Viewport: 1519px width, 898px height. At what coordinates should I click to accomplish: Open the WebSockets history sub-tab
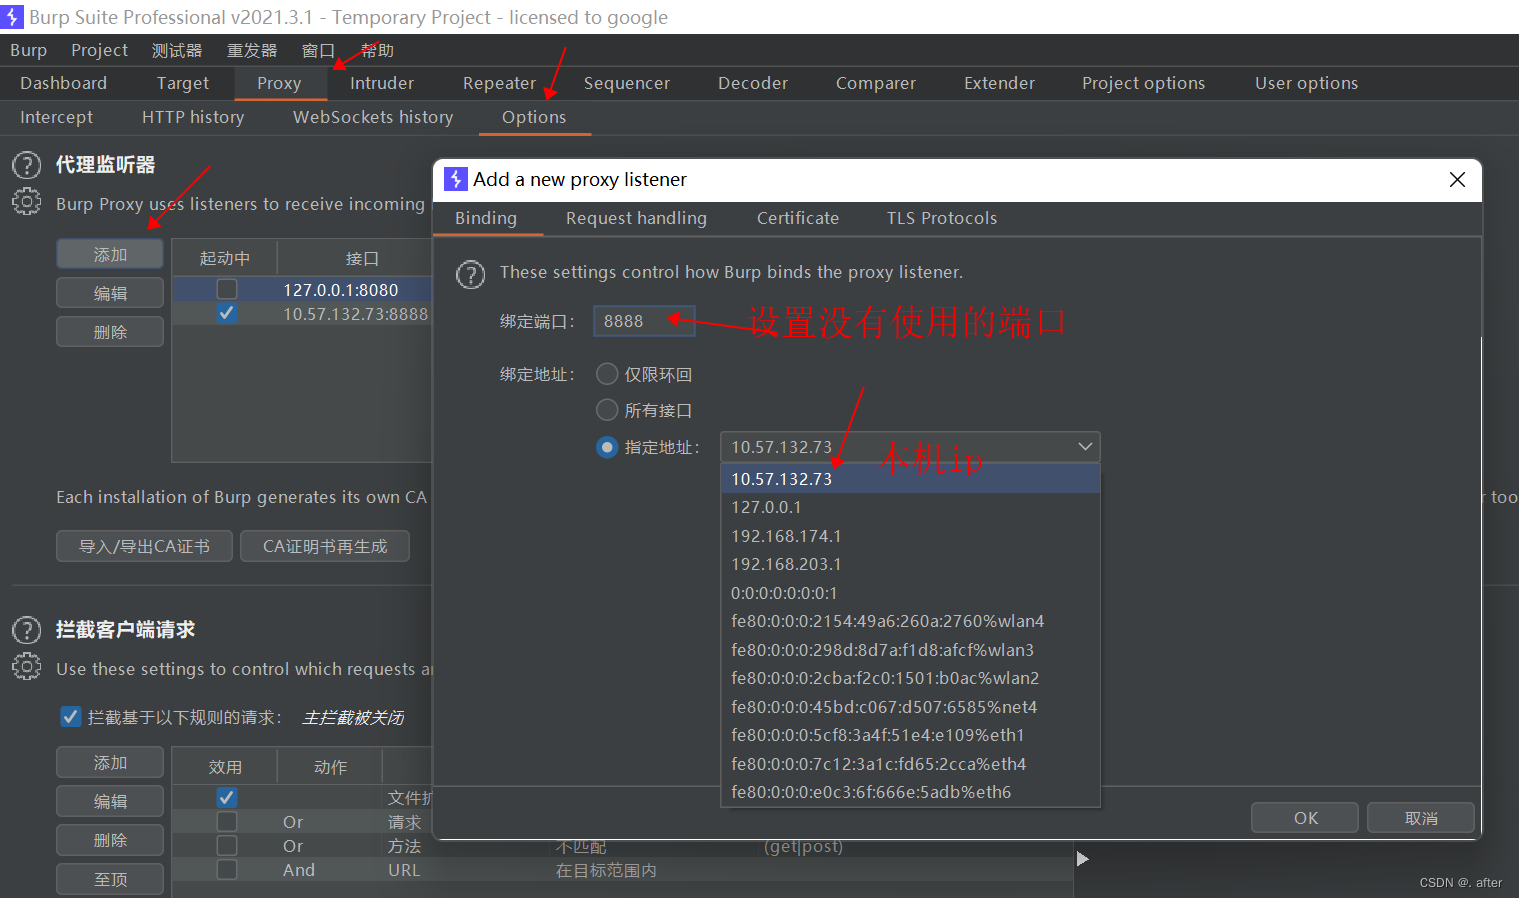click(x=373, y=117)
